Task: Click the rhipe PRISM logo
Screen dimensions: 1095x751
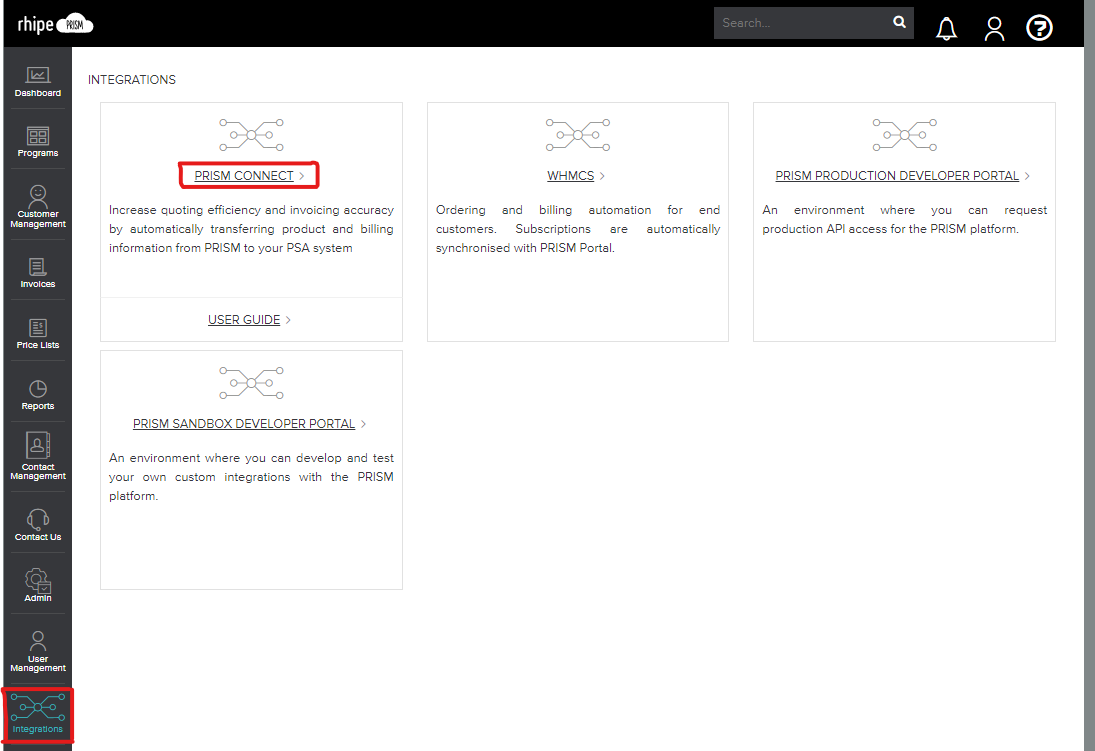Action: 55,24
